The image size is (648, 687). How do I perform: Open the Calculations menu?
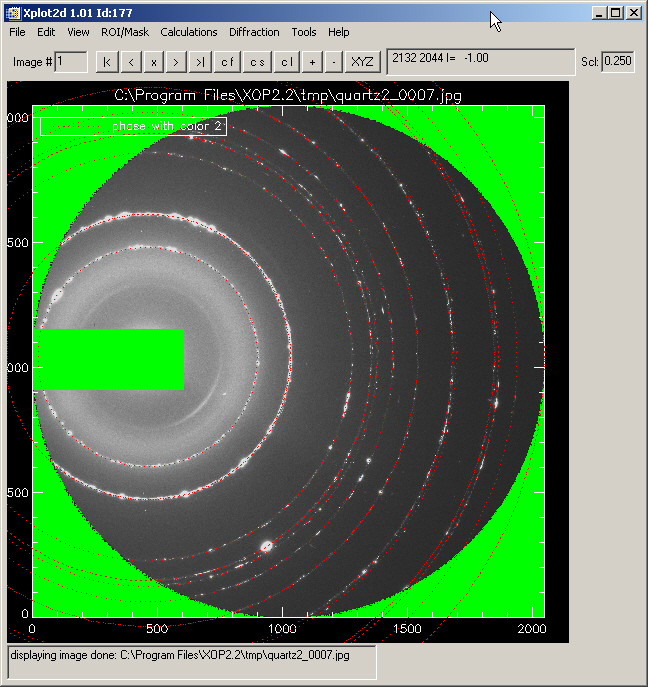coord(188,32)
